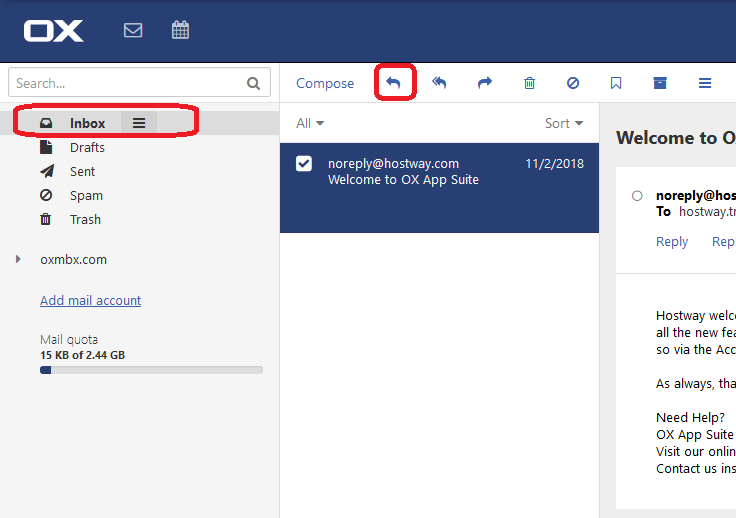Click the Reply arrow in toolbar

tap(393, 83)
